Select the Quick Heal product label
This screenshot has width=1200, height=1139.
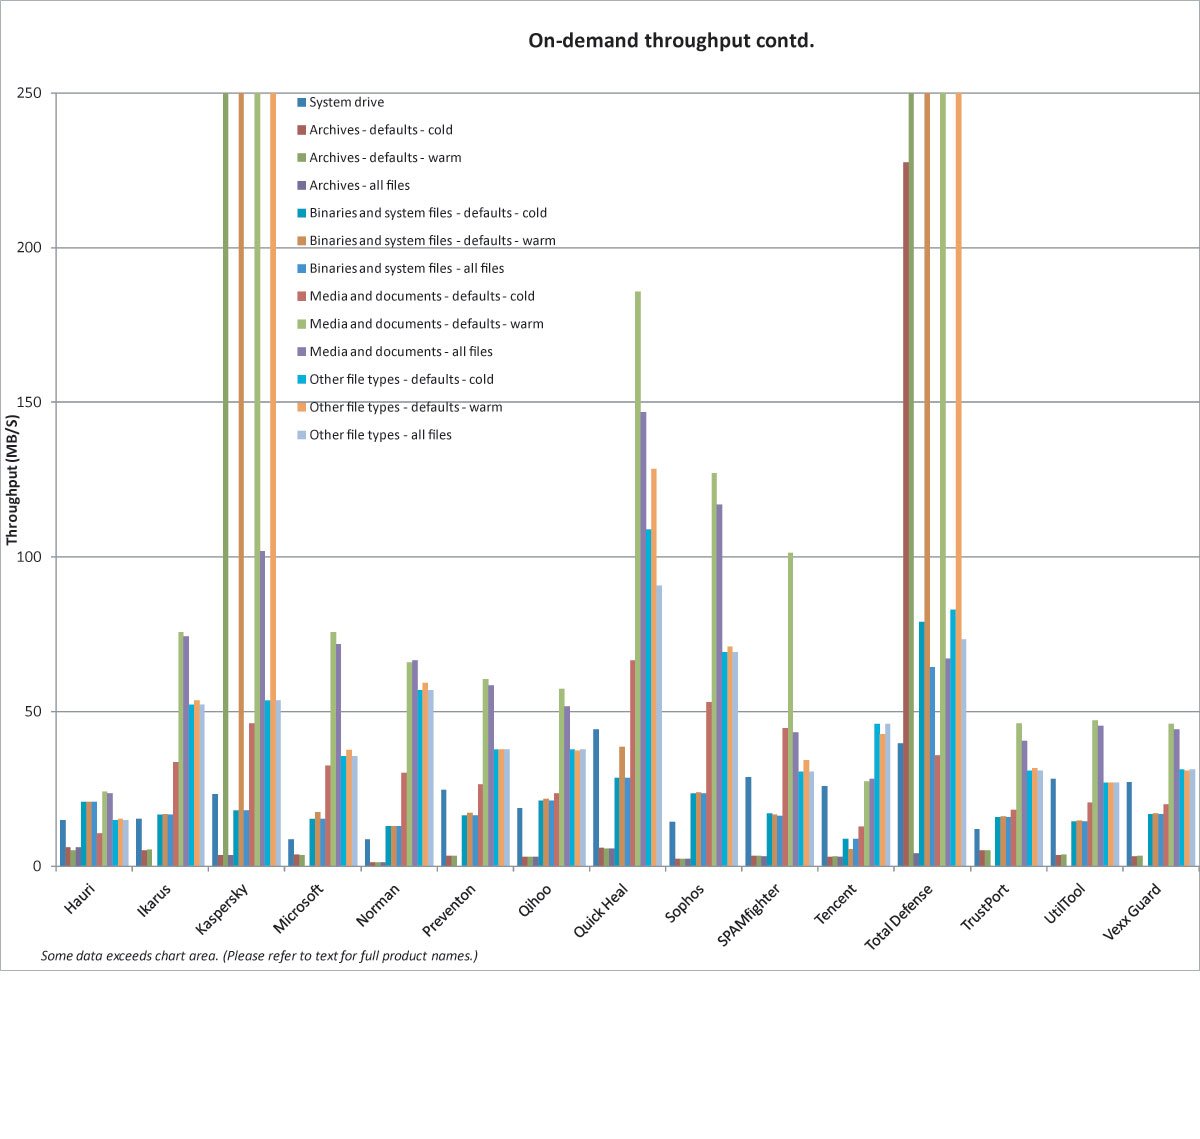[601, 910]
